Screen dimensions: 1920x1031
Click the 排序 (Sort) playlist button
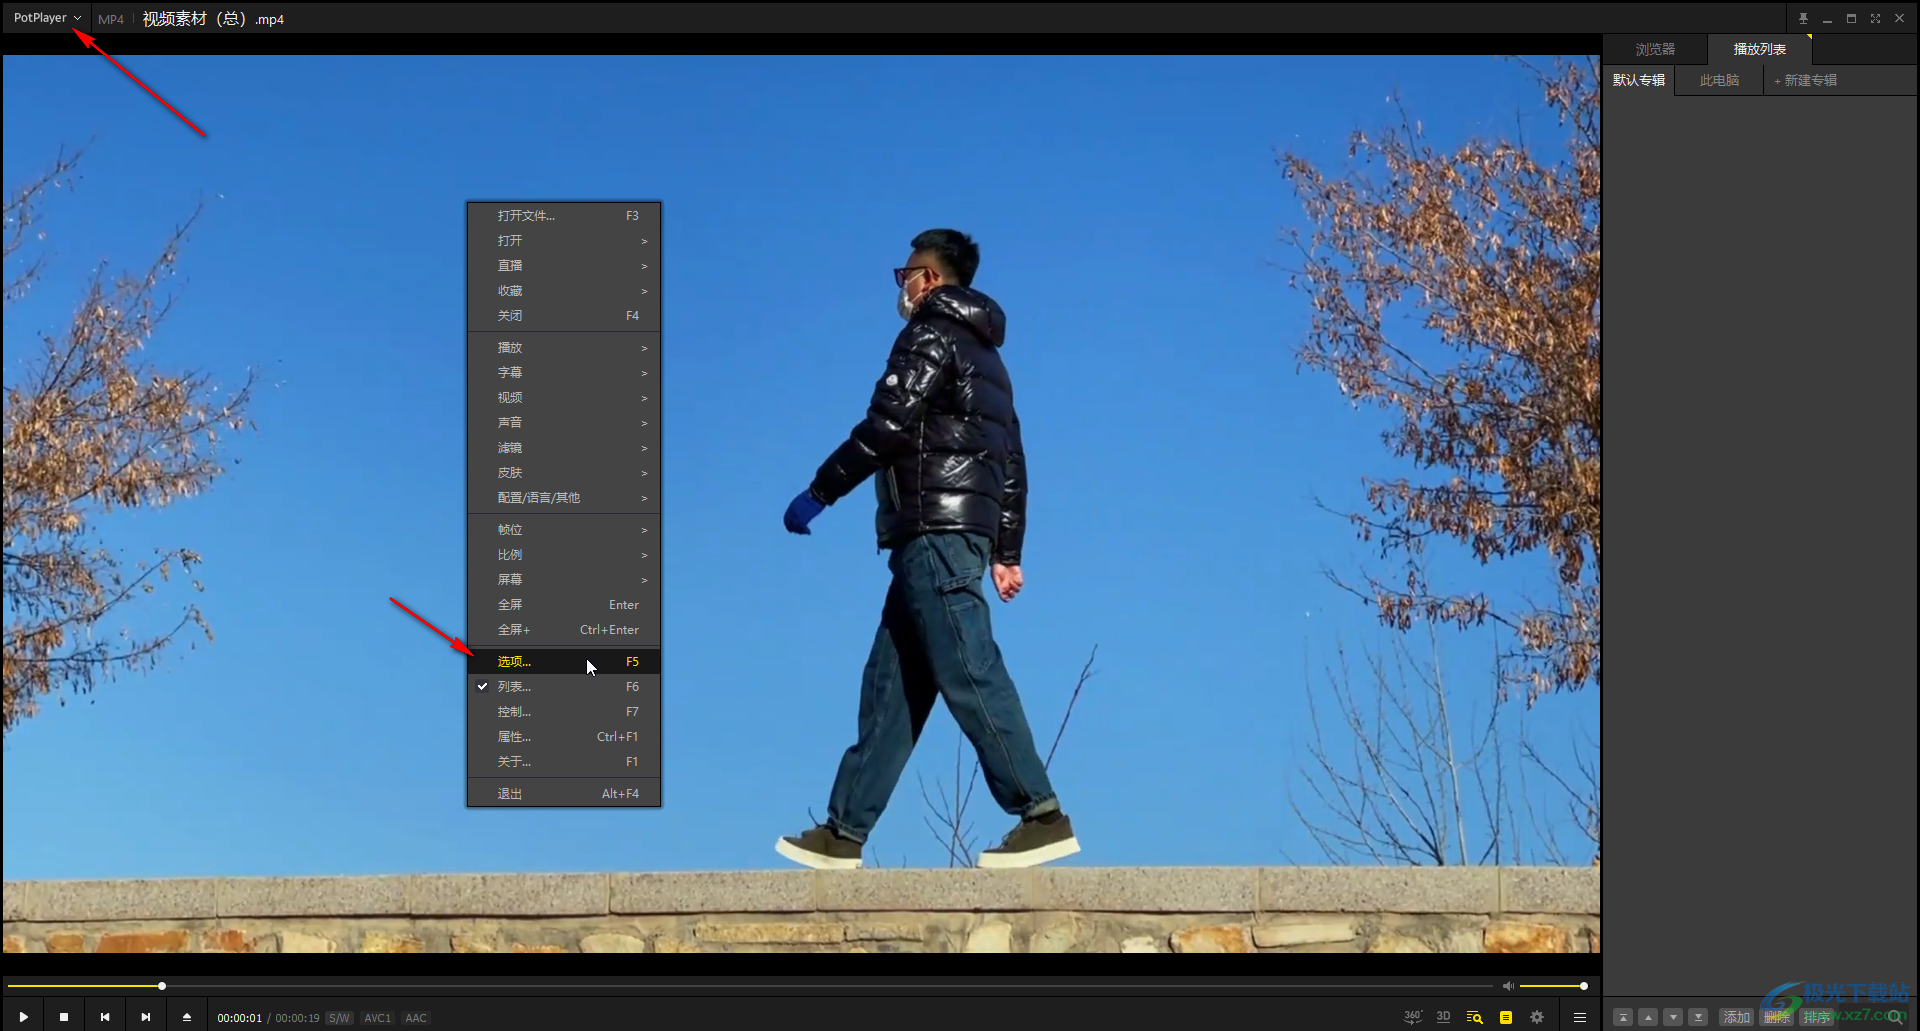(x=1817, y=1017)
